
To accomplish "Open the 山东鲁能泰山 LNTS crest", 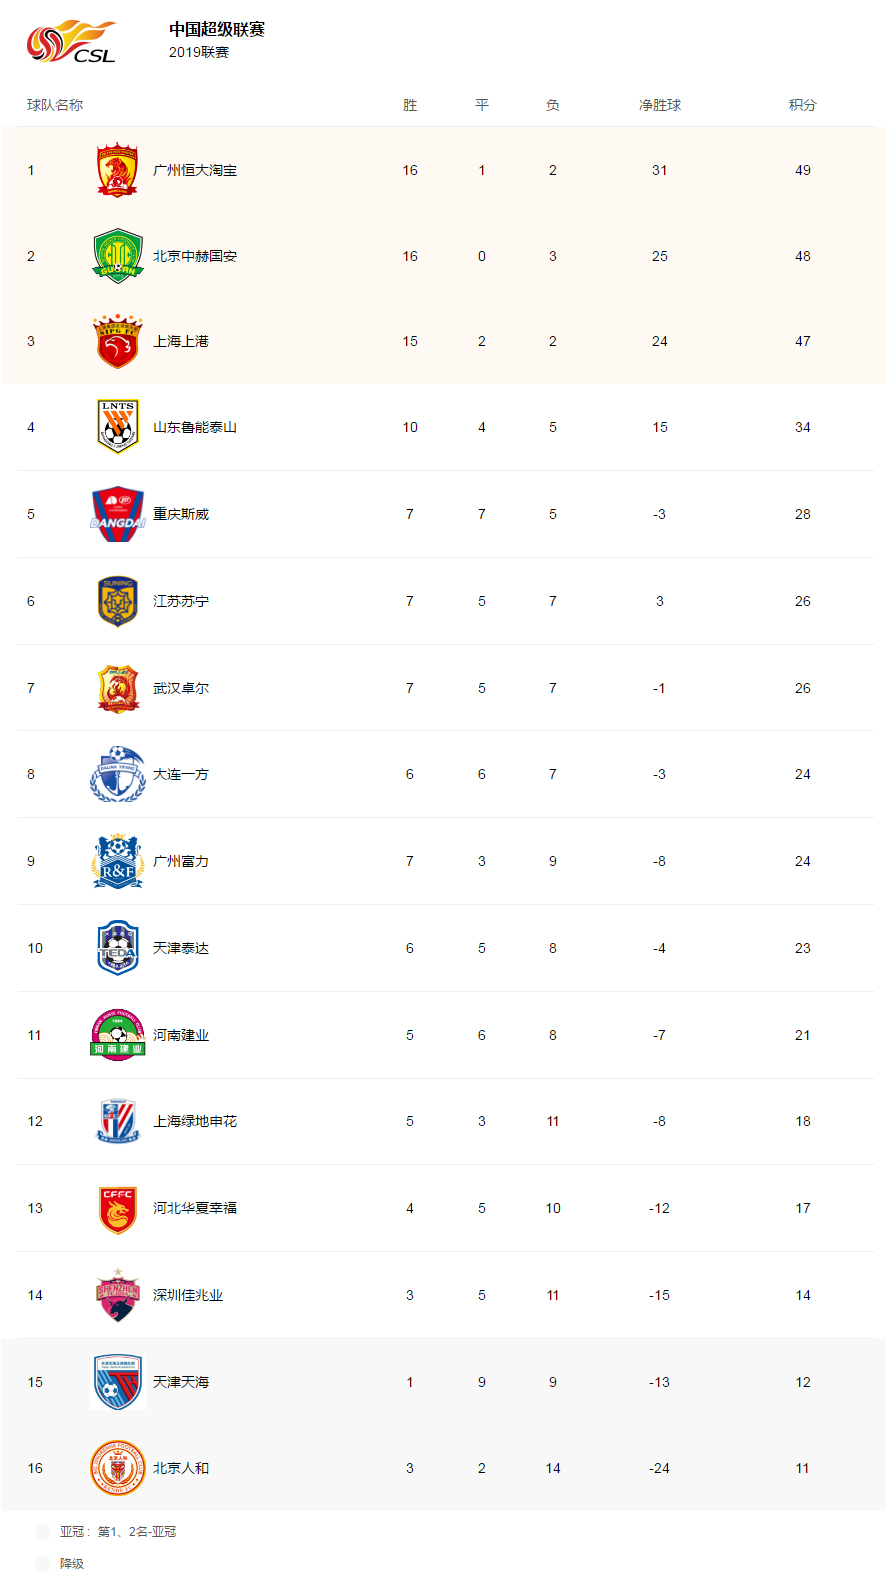I will pyautogui.click(x=118, y=427).
